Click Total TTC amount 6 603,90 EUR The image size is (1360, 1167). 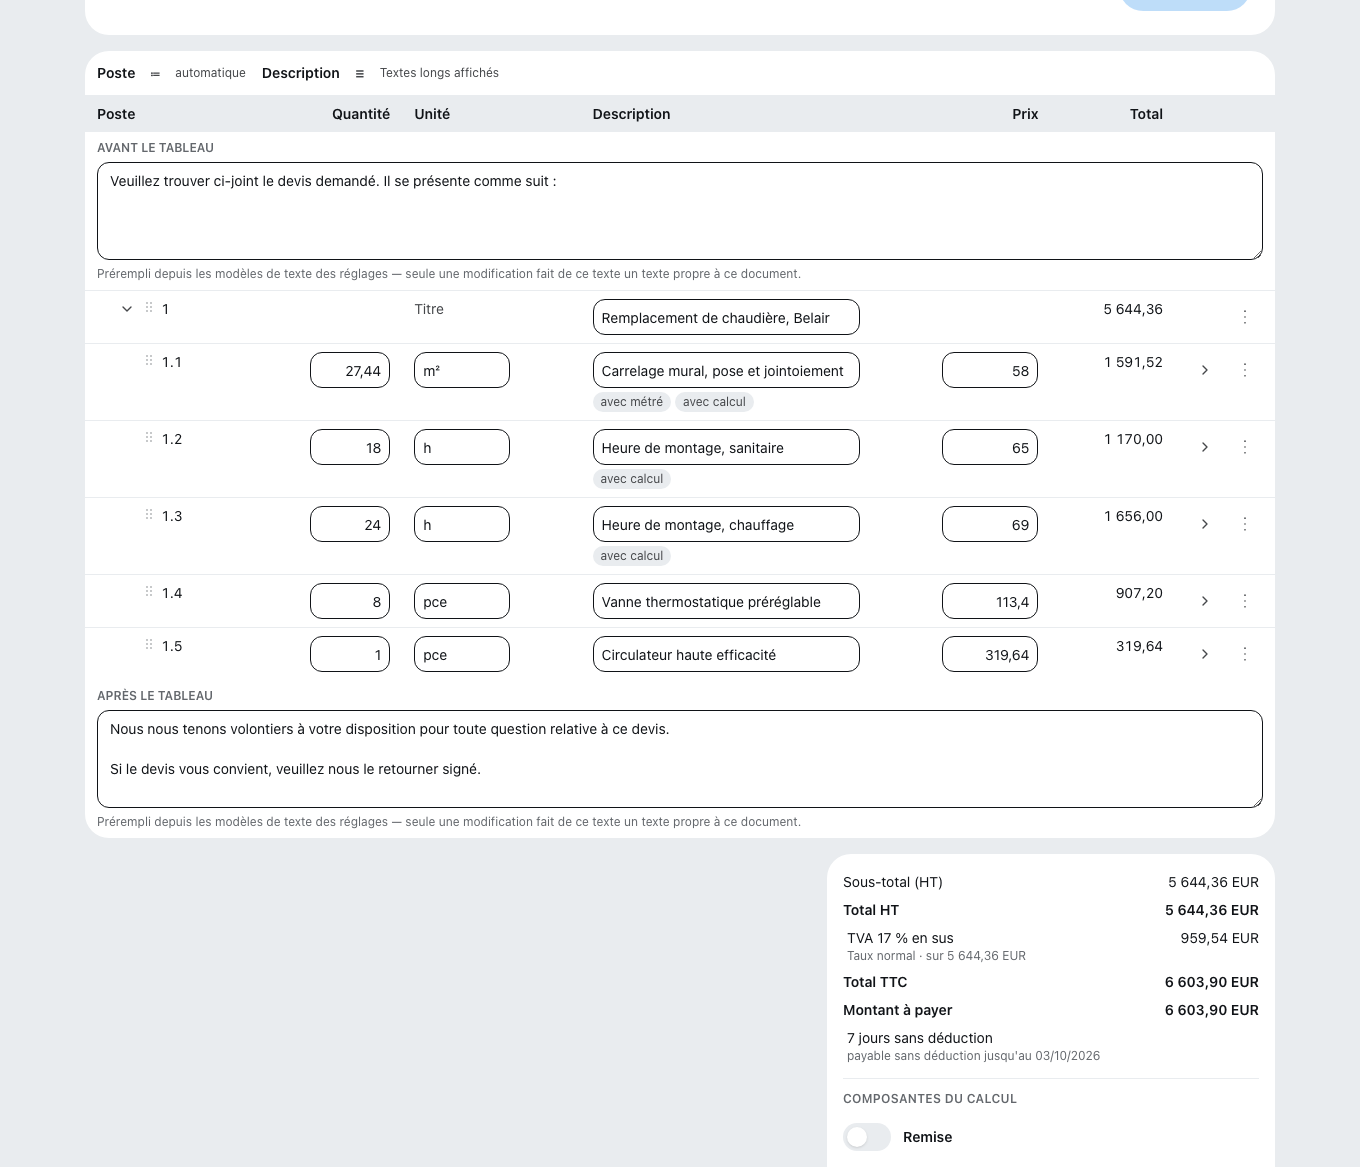point(1211,982)
